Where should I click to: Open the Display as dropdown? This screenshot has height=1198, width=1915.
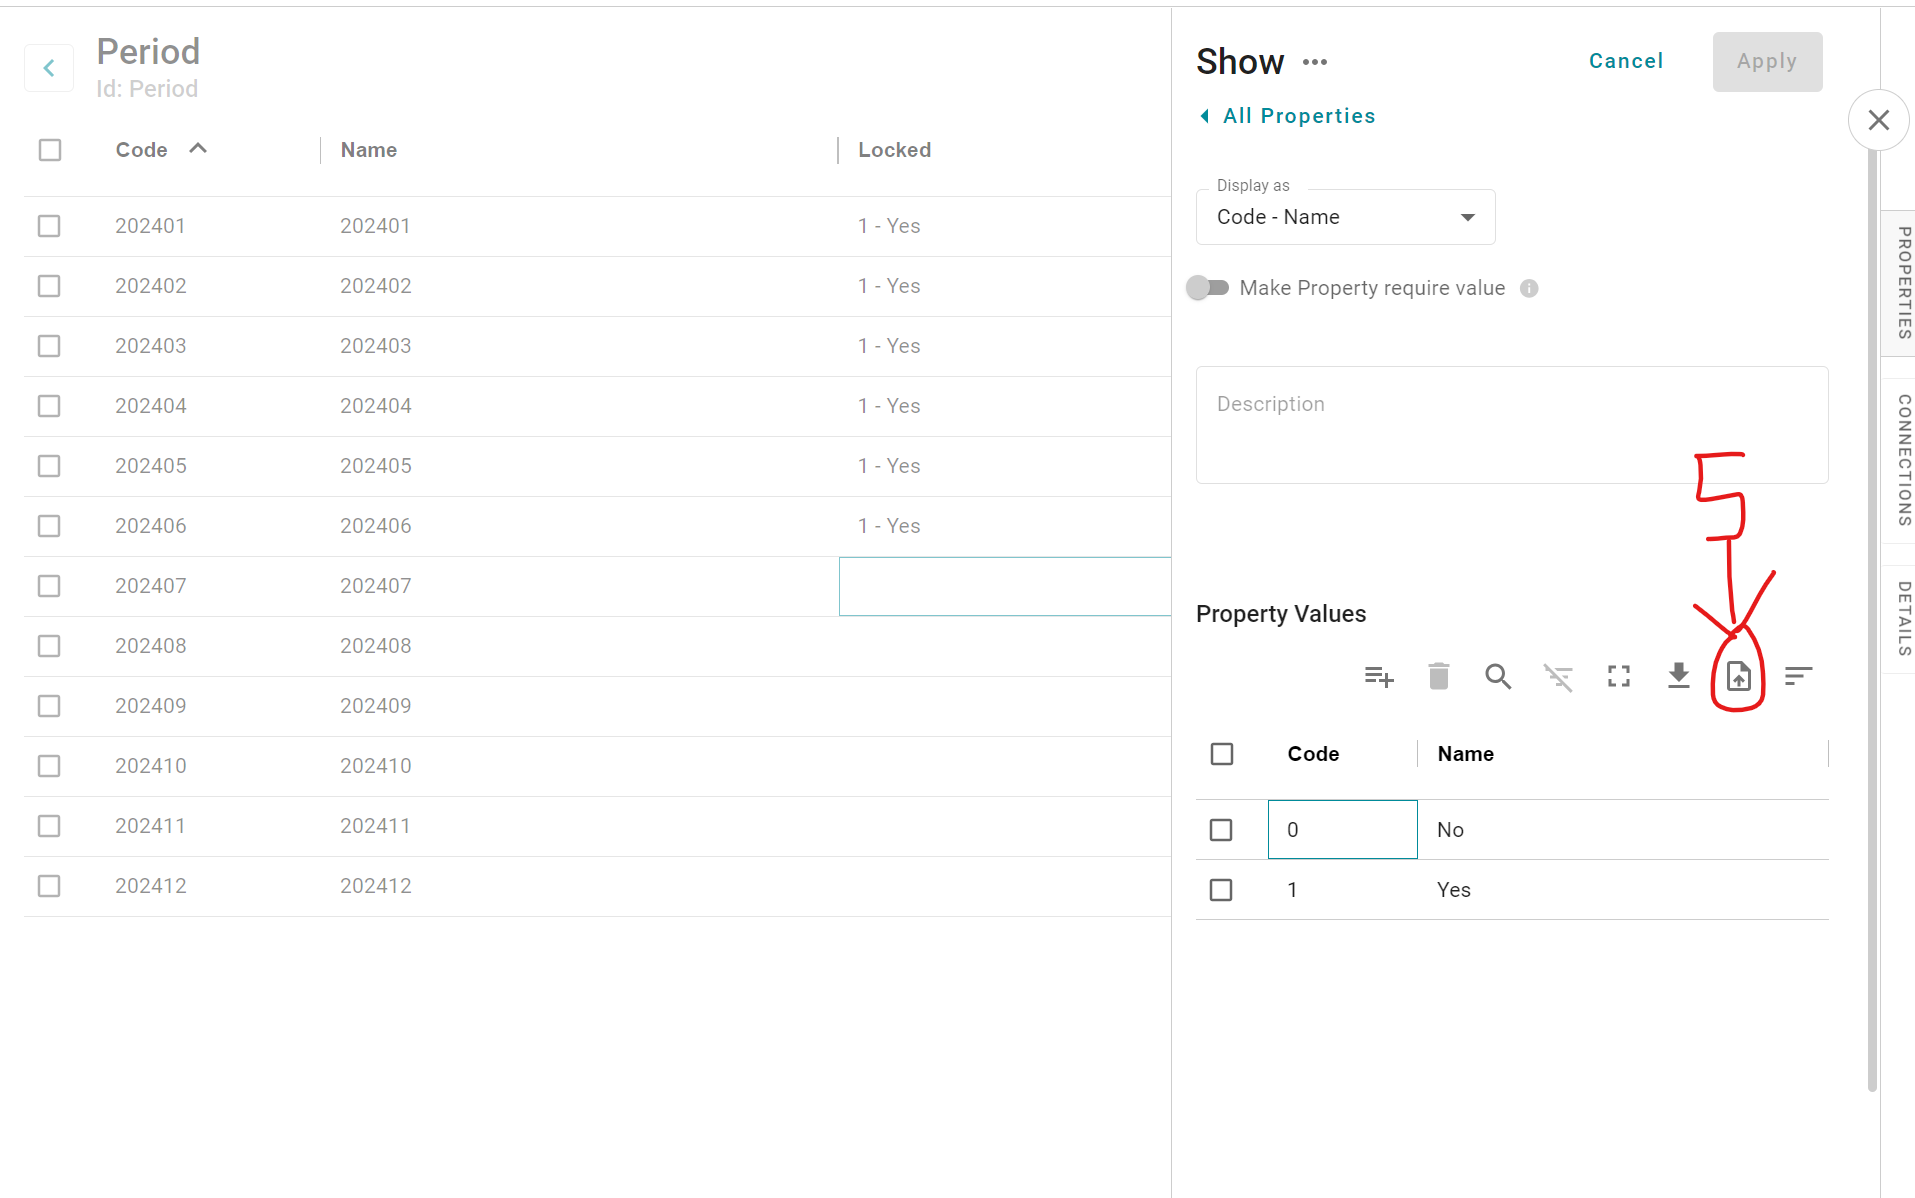pyautogui.click(x=1345, y=217)
